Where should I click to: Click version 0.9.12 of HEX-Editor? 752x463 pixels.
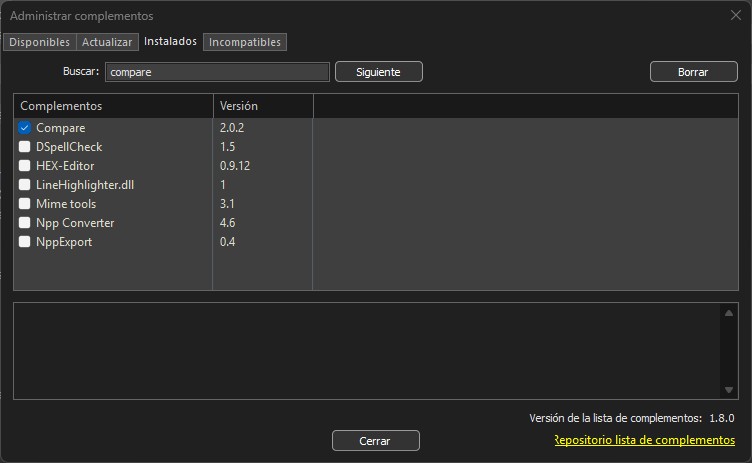click(235, 166)
